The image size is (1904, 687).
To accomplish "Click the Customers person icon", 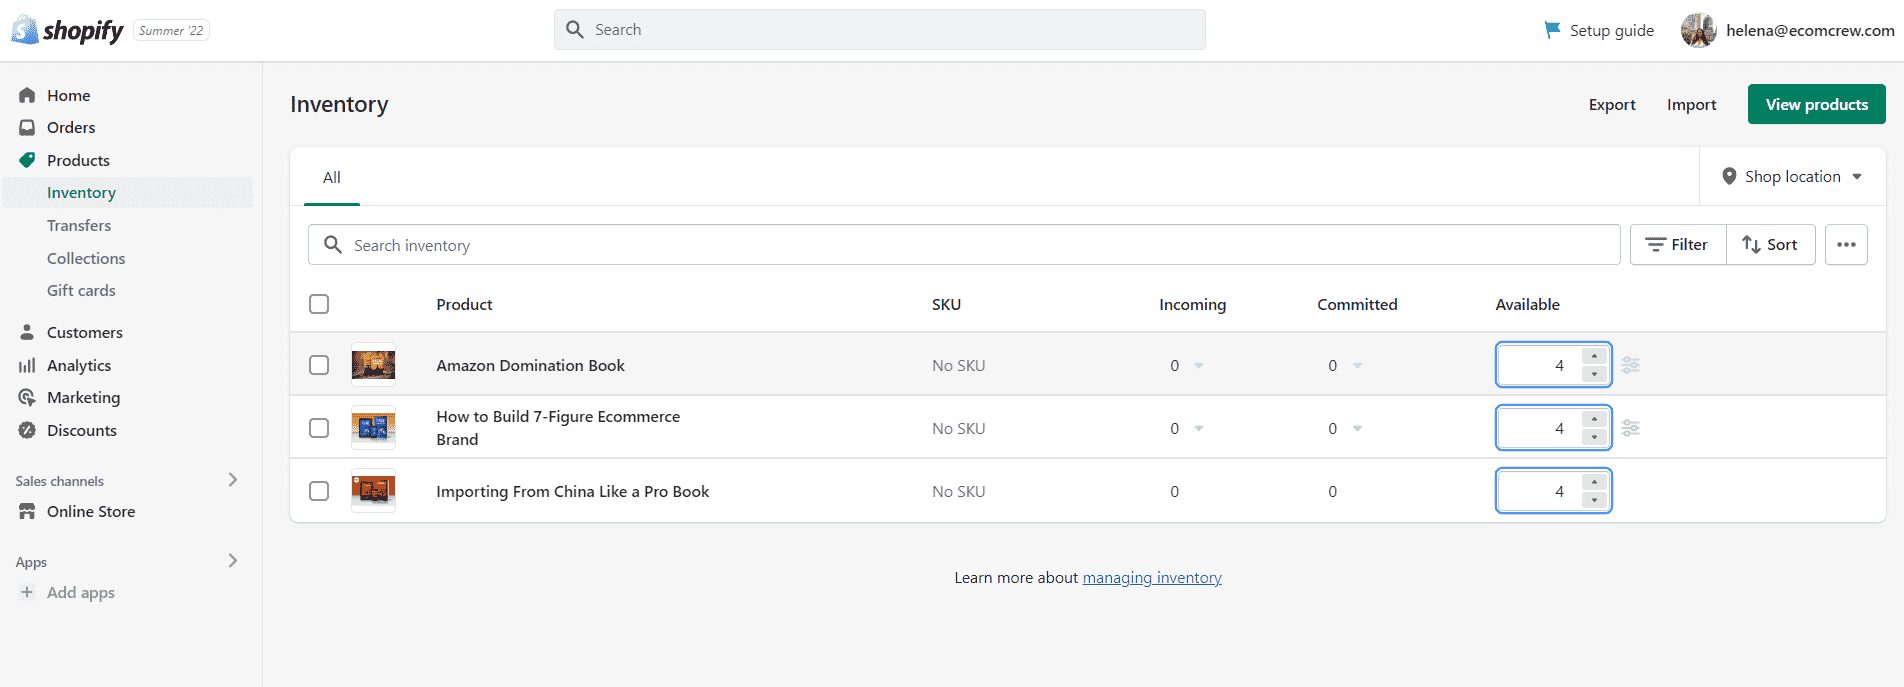I will pyautogui.click(x=27, y=332).
